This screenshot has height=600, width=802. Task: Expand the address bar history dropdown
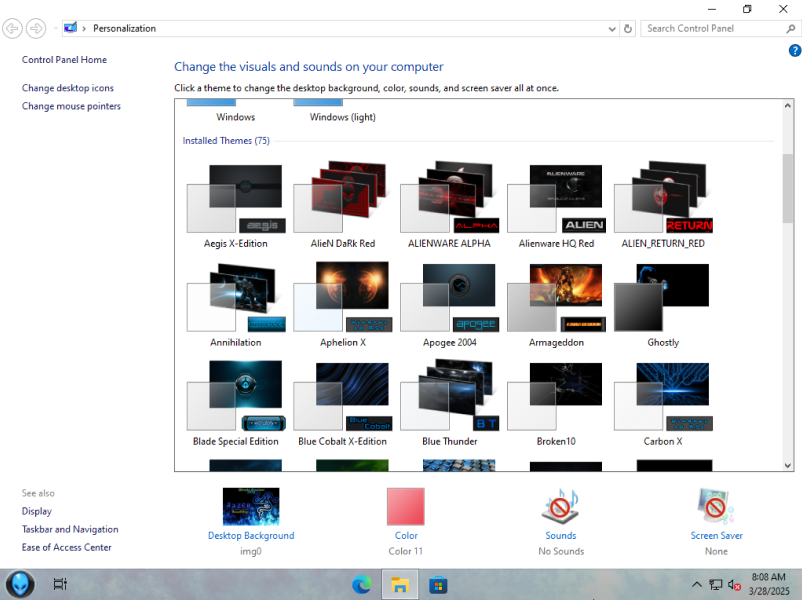[612, 29]
